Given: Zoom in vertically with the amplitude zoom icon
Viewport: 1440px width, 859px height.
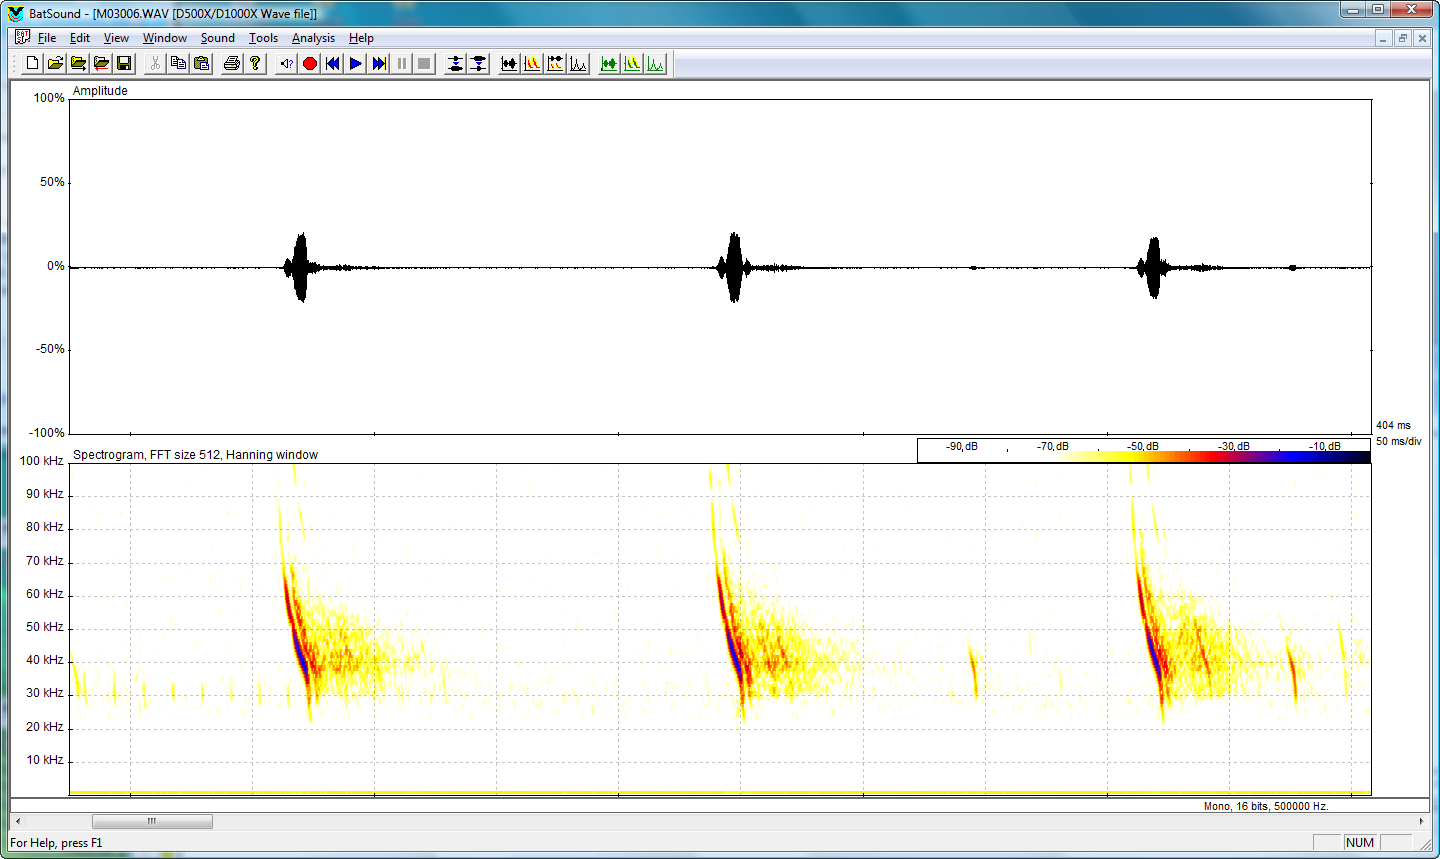Looking at the screenshot, I should coord(454,63).
